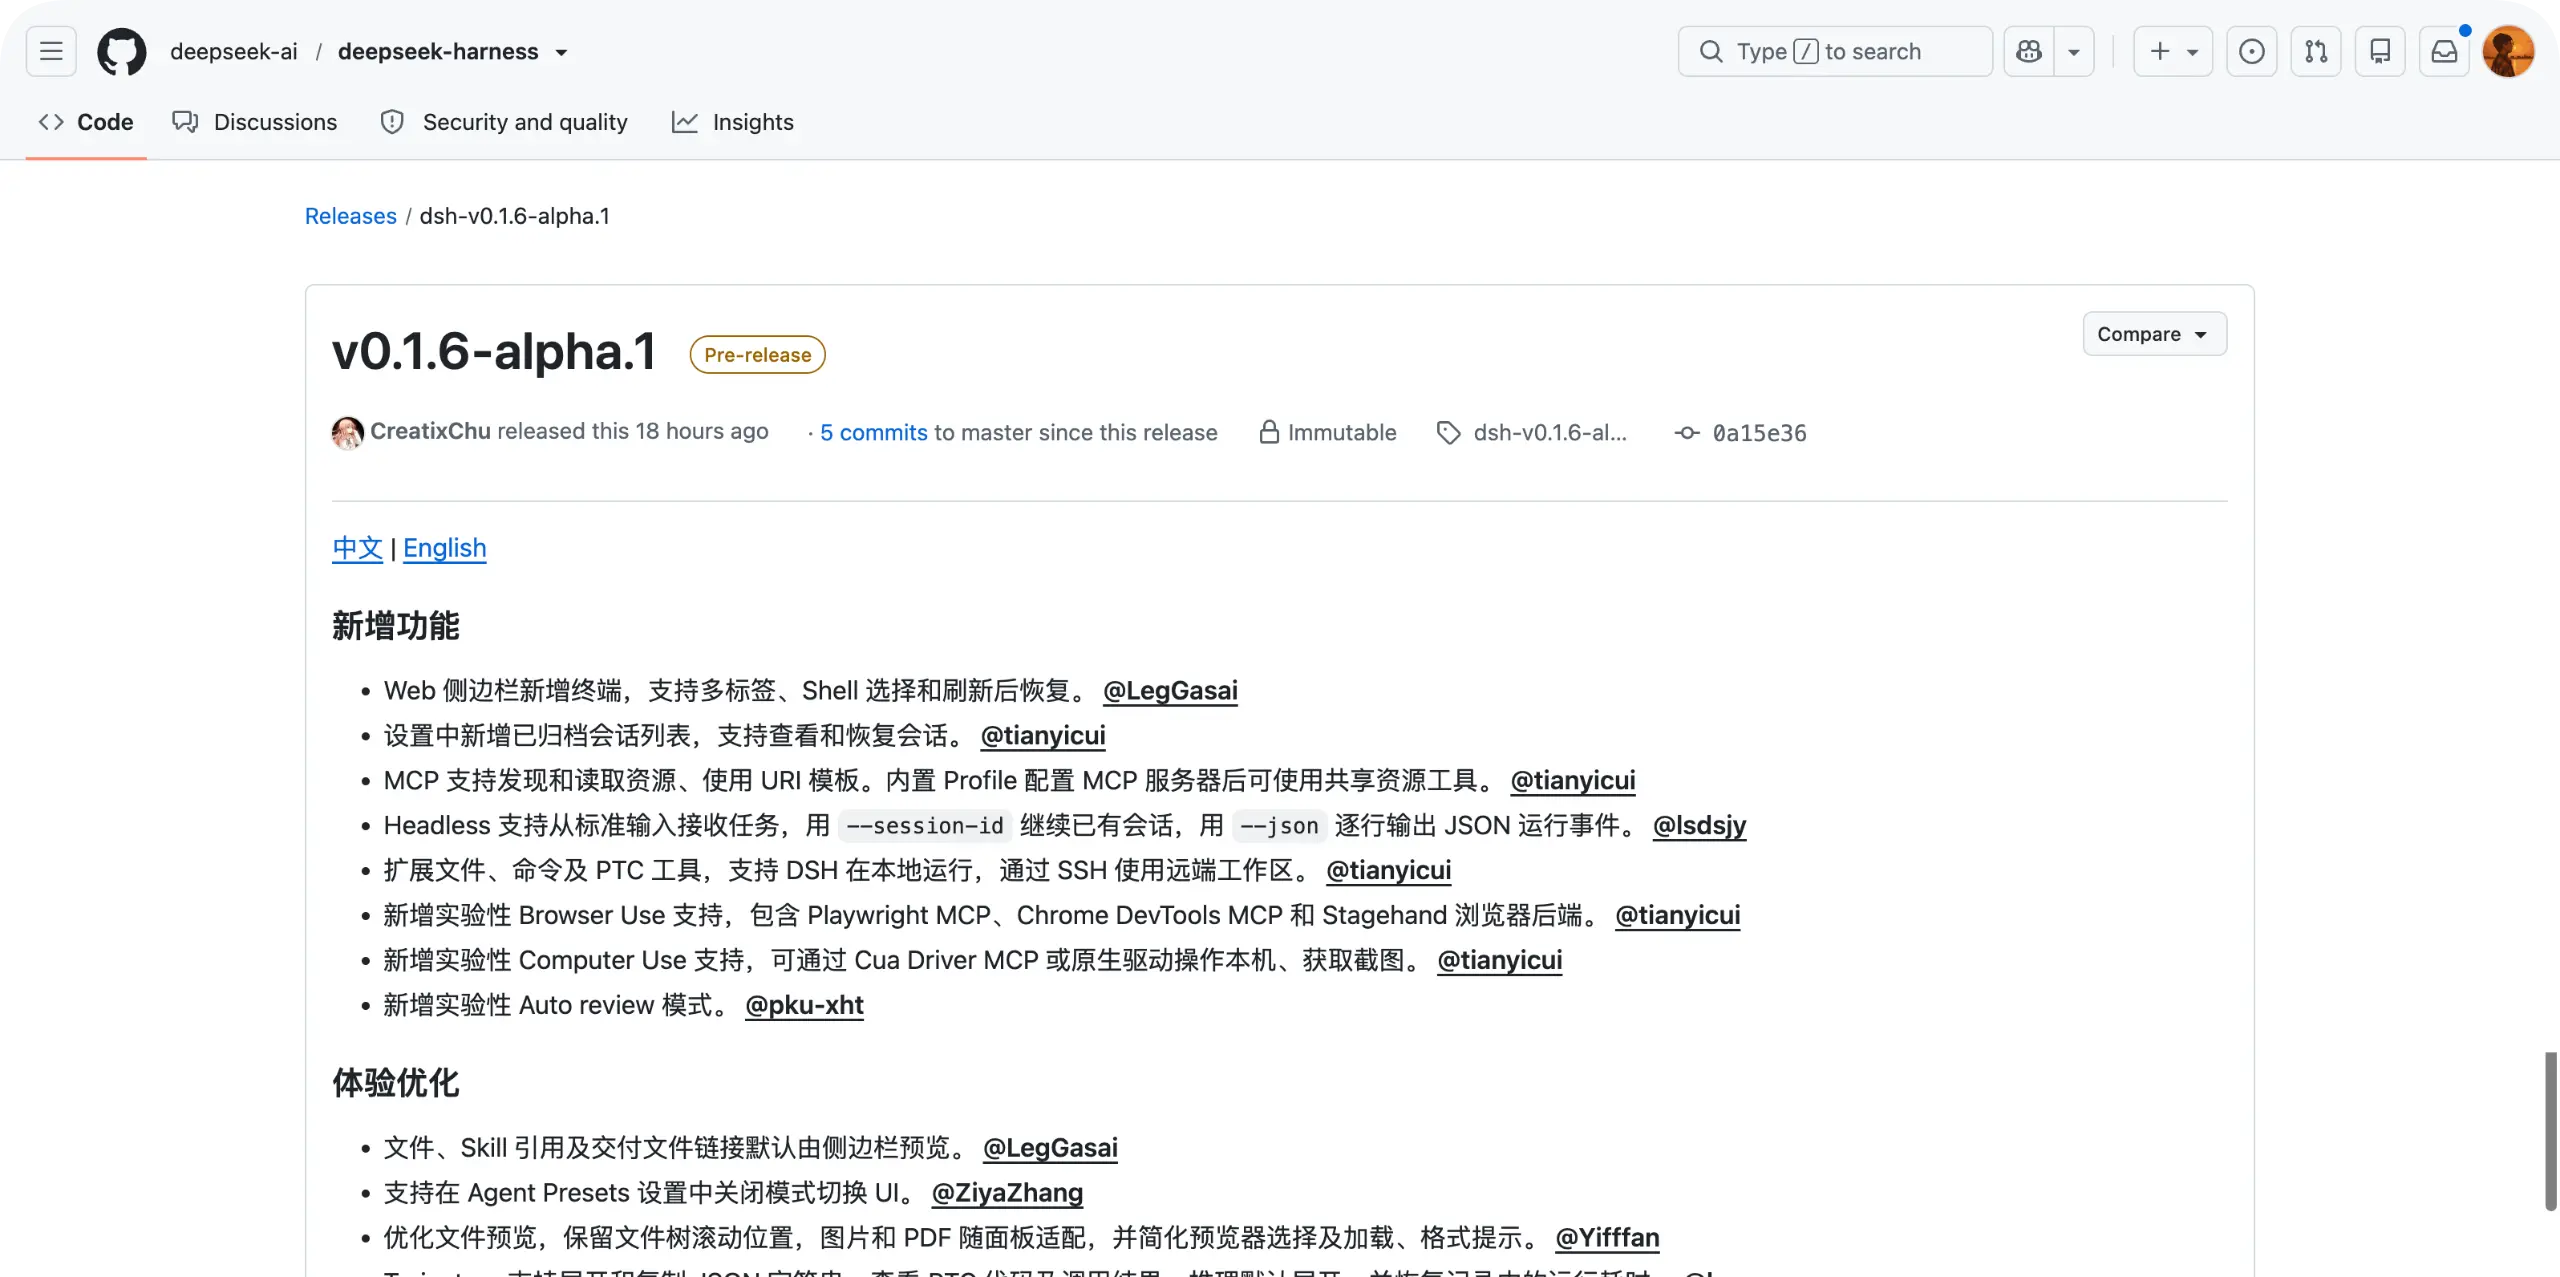Click the search field
This screenshot has width=2560, height=1277.
tap(1835, 51)
